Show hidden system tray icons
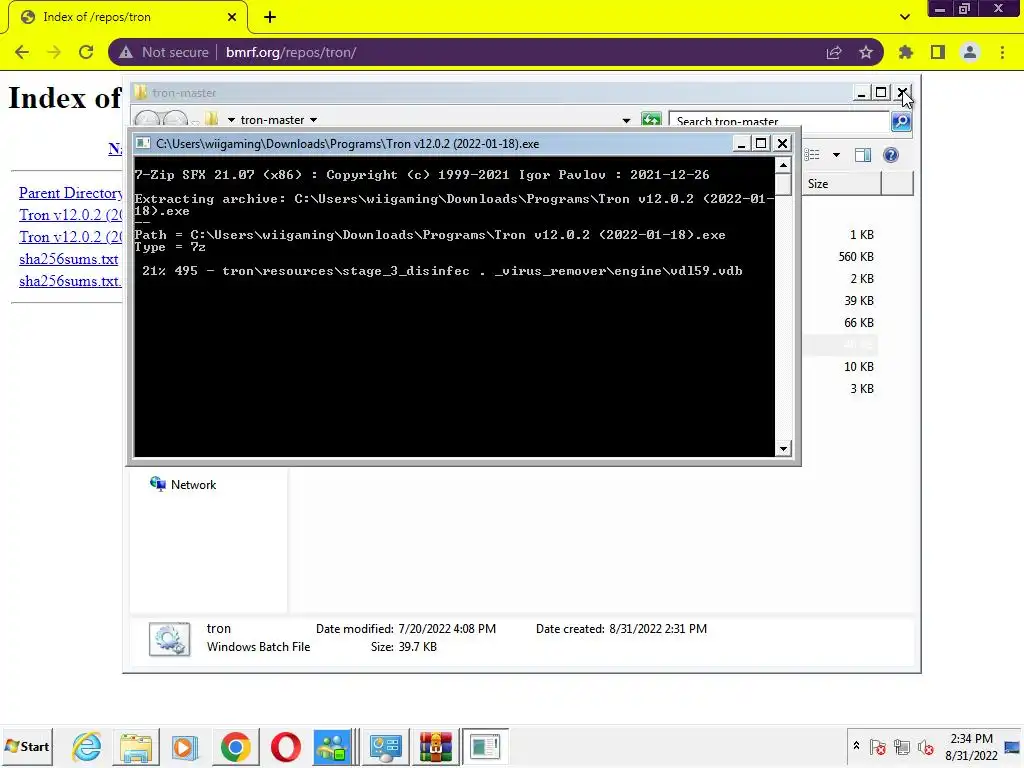Viewport: 1024px width, 768px height. point(856,746)
